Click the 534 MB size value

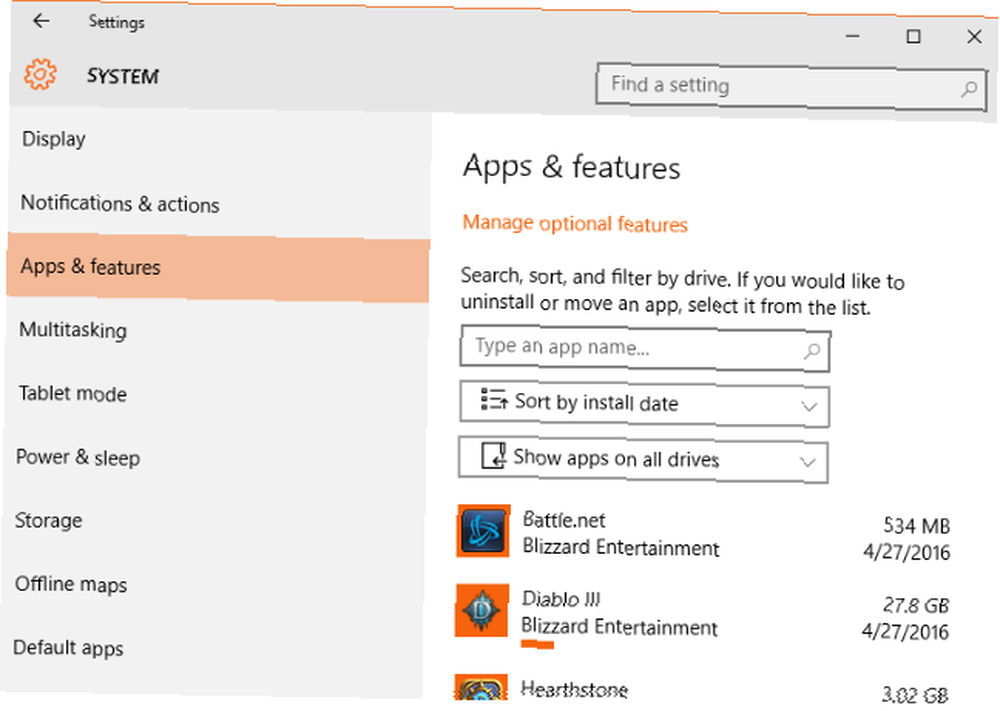click(x=916, y=526)
